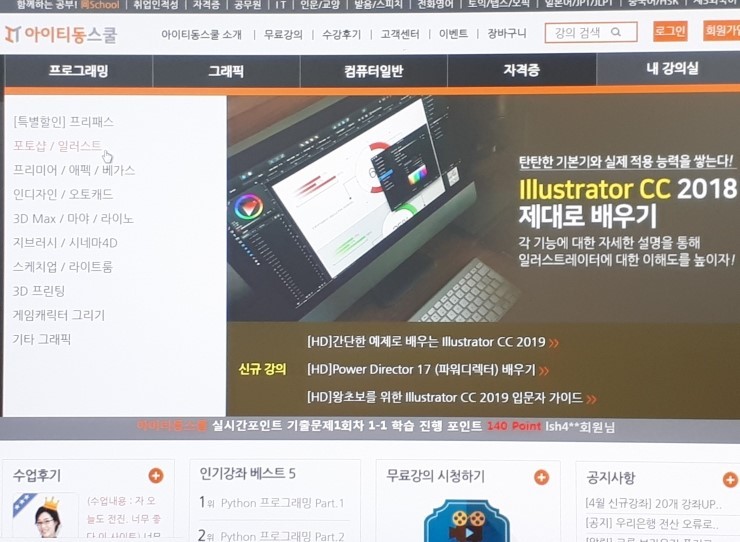The height and width of the screenshot is (542, 740).
Task: Open the 수업내용 review text
Action: click(124, 518)
